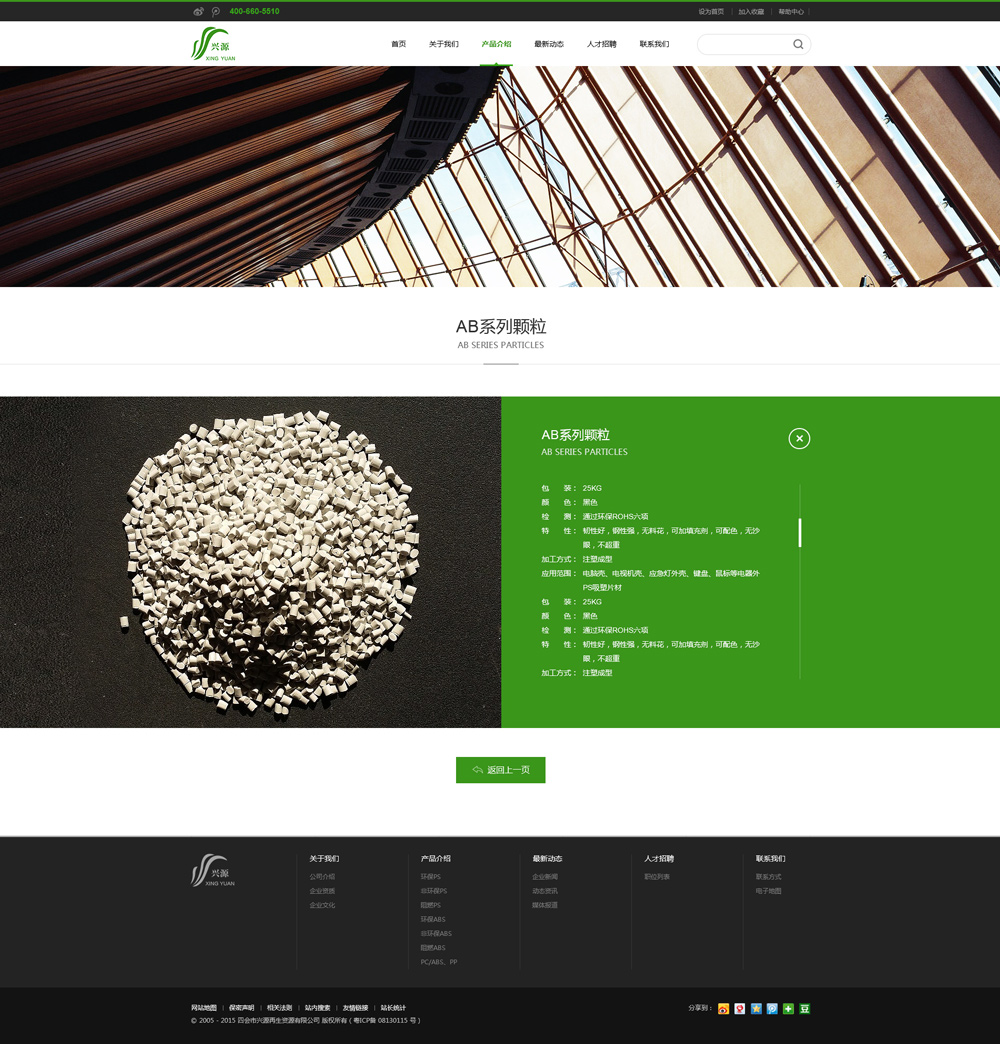Share to Douban icon in footer

pyautogui.click(x=805, y=1008)
